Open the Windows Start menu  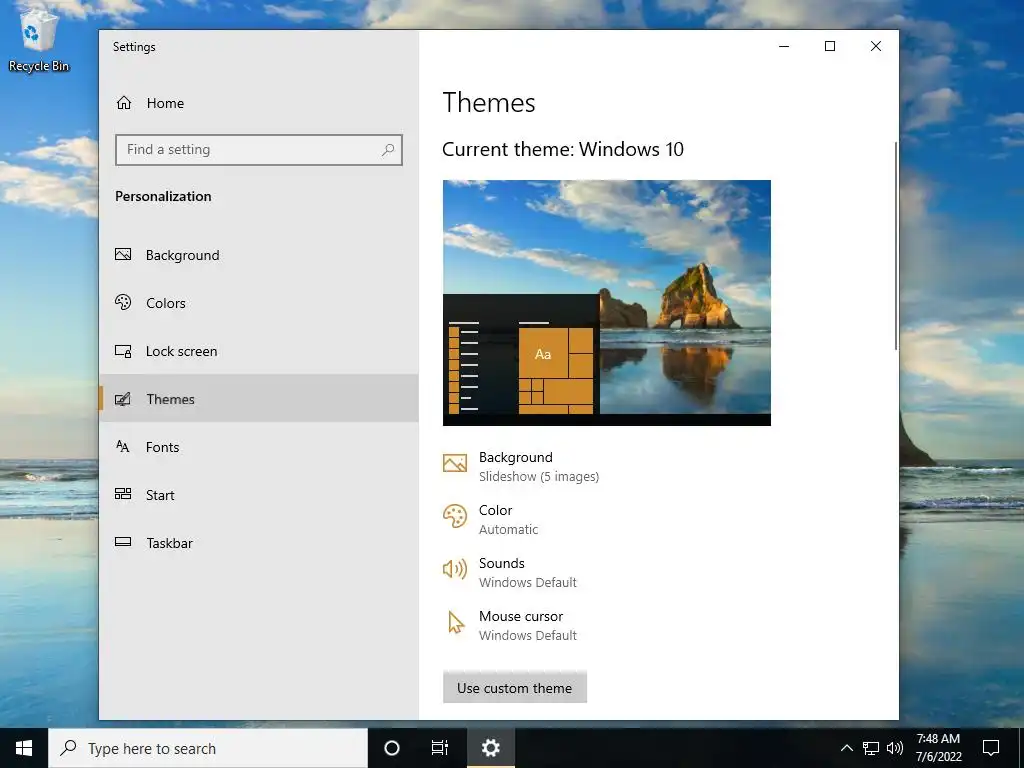click(24, 748)
